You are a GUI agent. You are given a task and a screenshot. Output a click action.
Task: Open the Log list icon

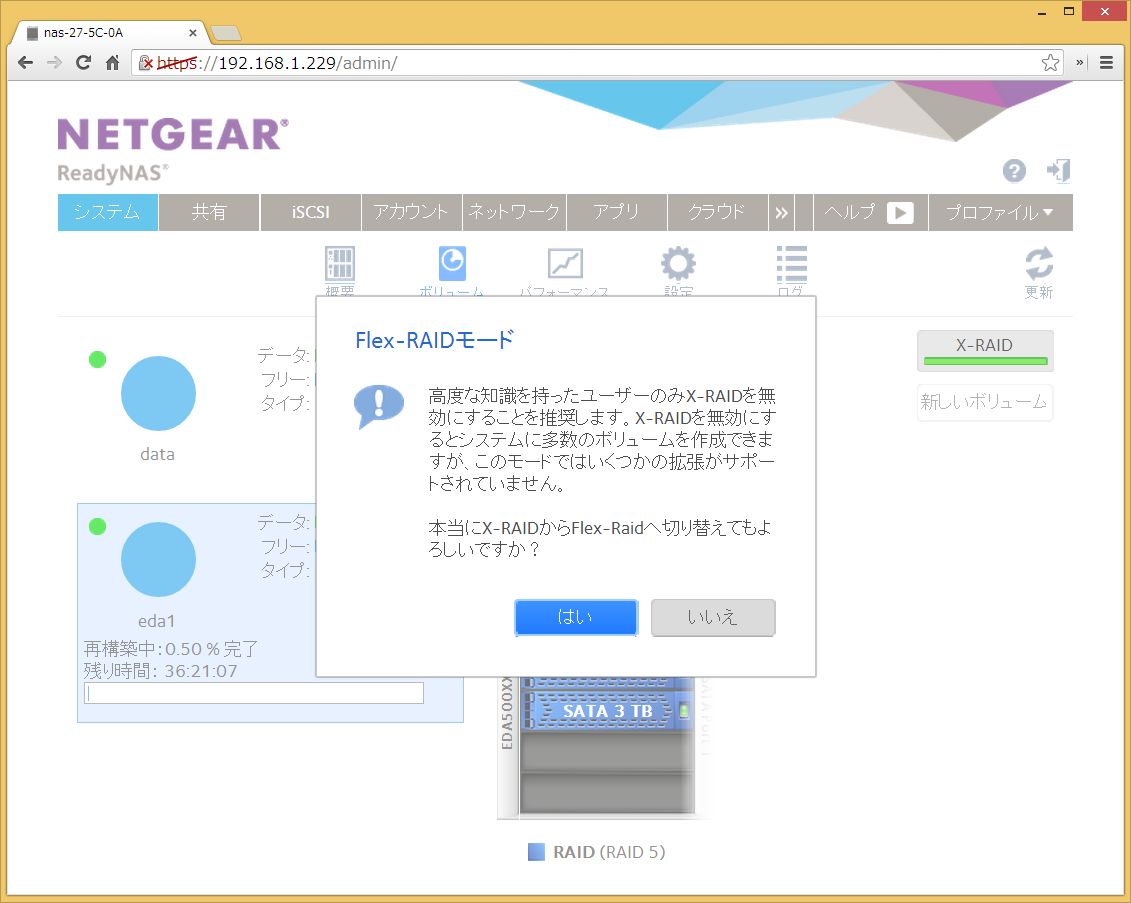click(x=791, y=264)
